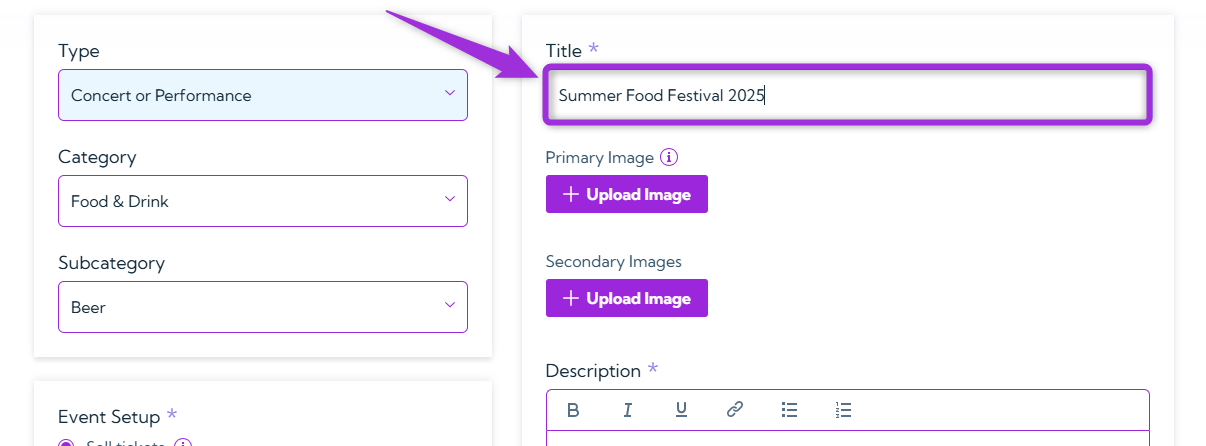Focus the Title text field
Screen dimensions: 1206x446
848,96
